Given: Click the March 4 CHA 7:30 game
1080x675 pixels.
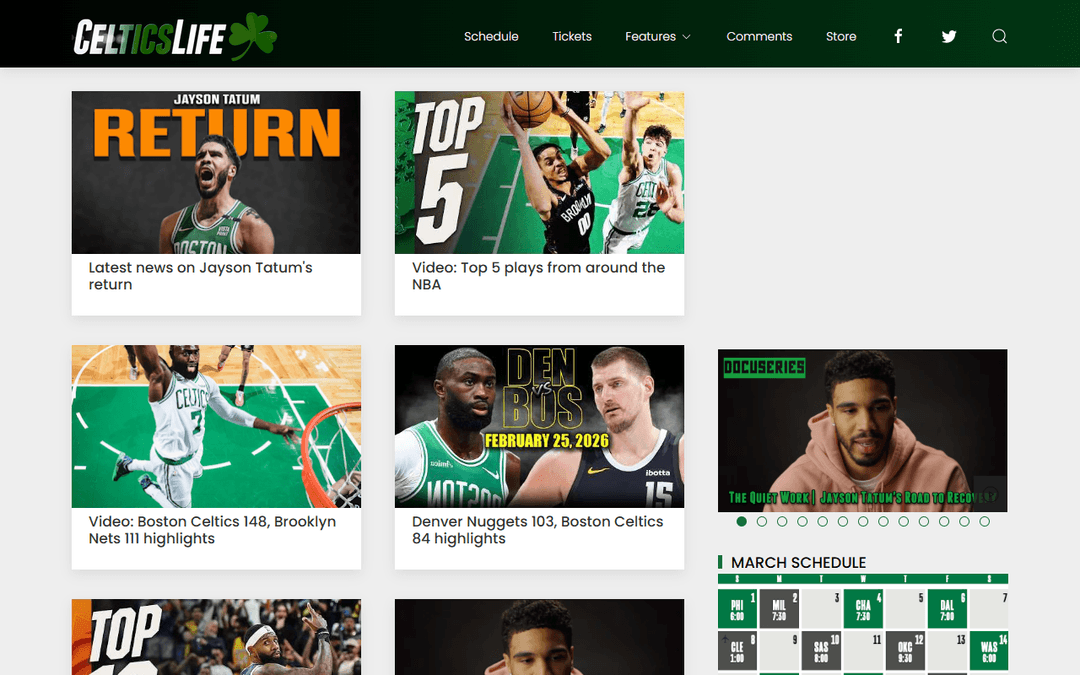Looking at the screenshot, I should (863, 609).
